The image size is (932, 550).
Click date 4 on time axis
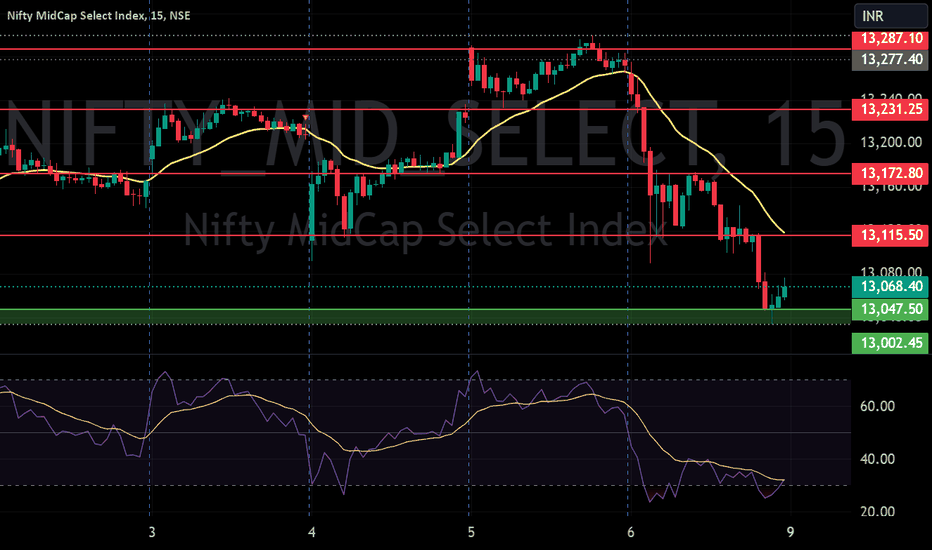311,532
